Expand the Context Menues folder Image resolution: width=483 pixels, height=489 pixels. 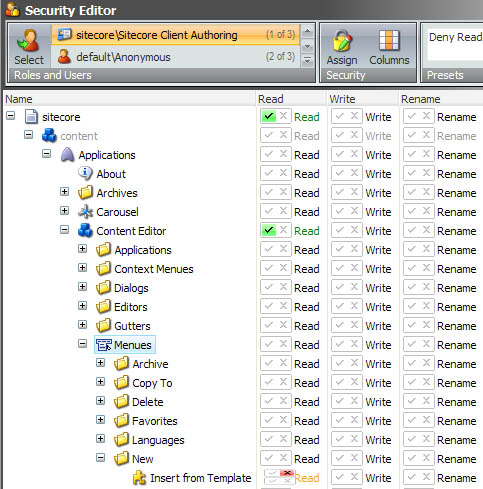(x=82, y=267)
